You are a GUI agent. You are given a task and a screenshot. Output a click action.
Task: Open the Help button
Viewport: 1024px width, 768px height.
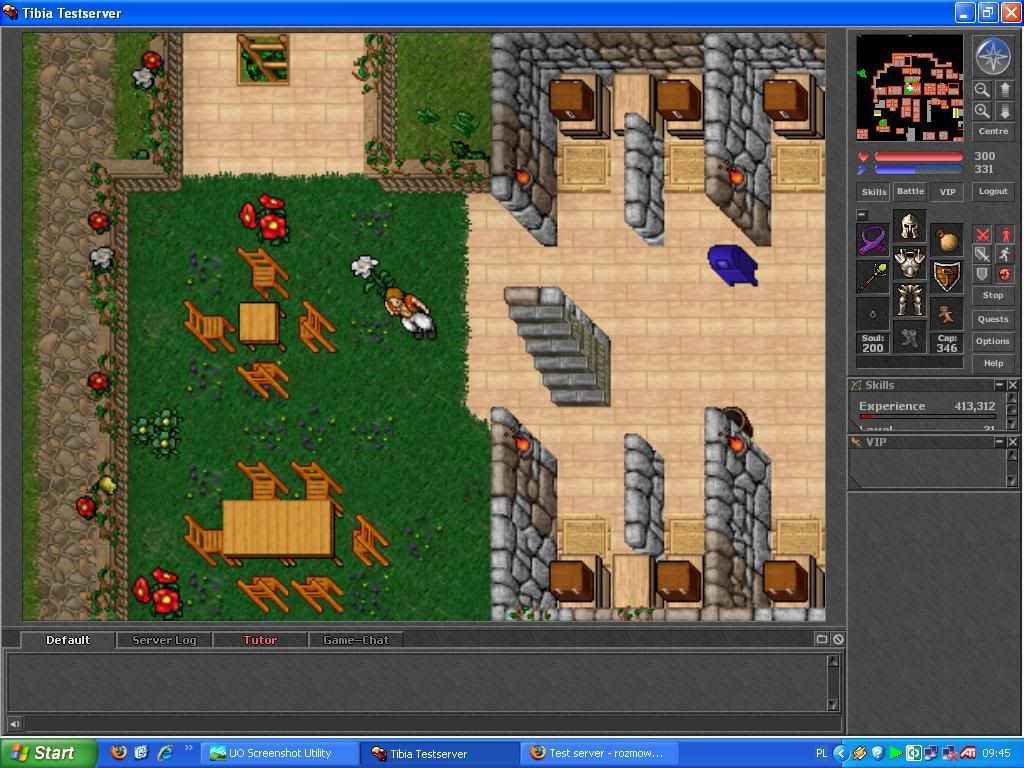tap(993, 363)
